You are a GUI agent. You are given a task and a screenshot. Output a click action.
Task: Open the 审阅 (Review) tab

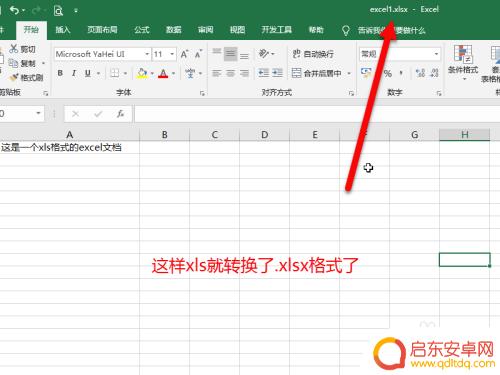click(206, 30)
